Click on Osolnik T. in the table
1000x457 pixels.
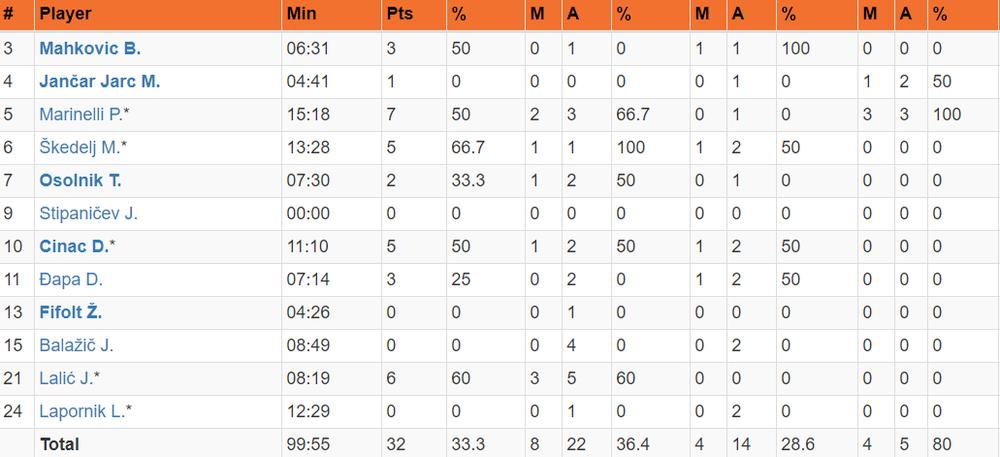tap(80, 181)
